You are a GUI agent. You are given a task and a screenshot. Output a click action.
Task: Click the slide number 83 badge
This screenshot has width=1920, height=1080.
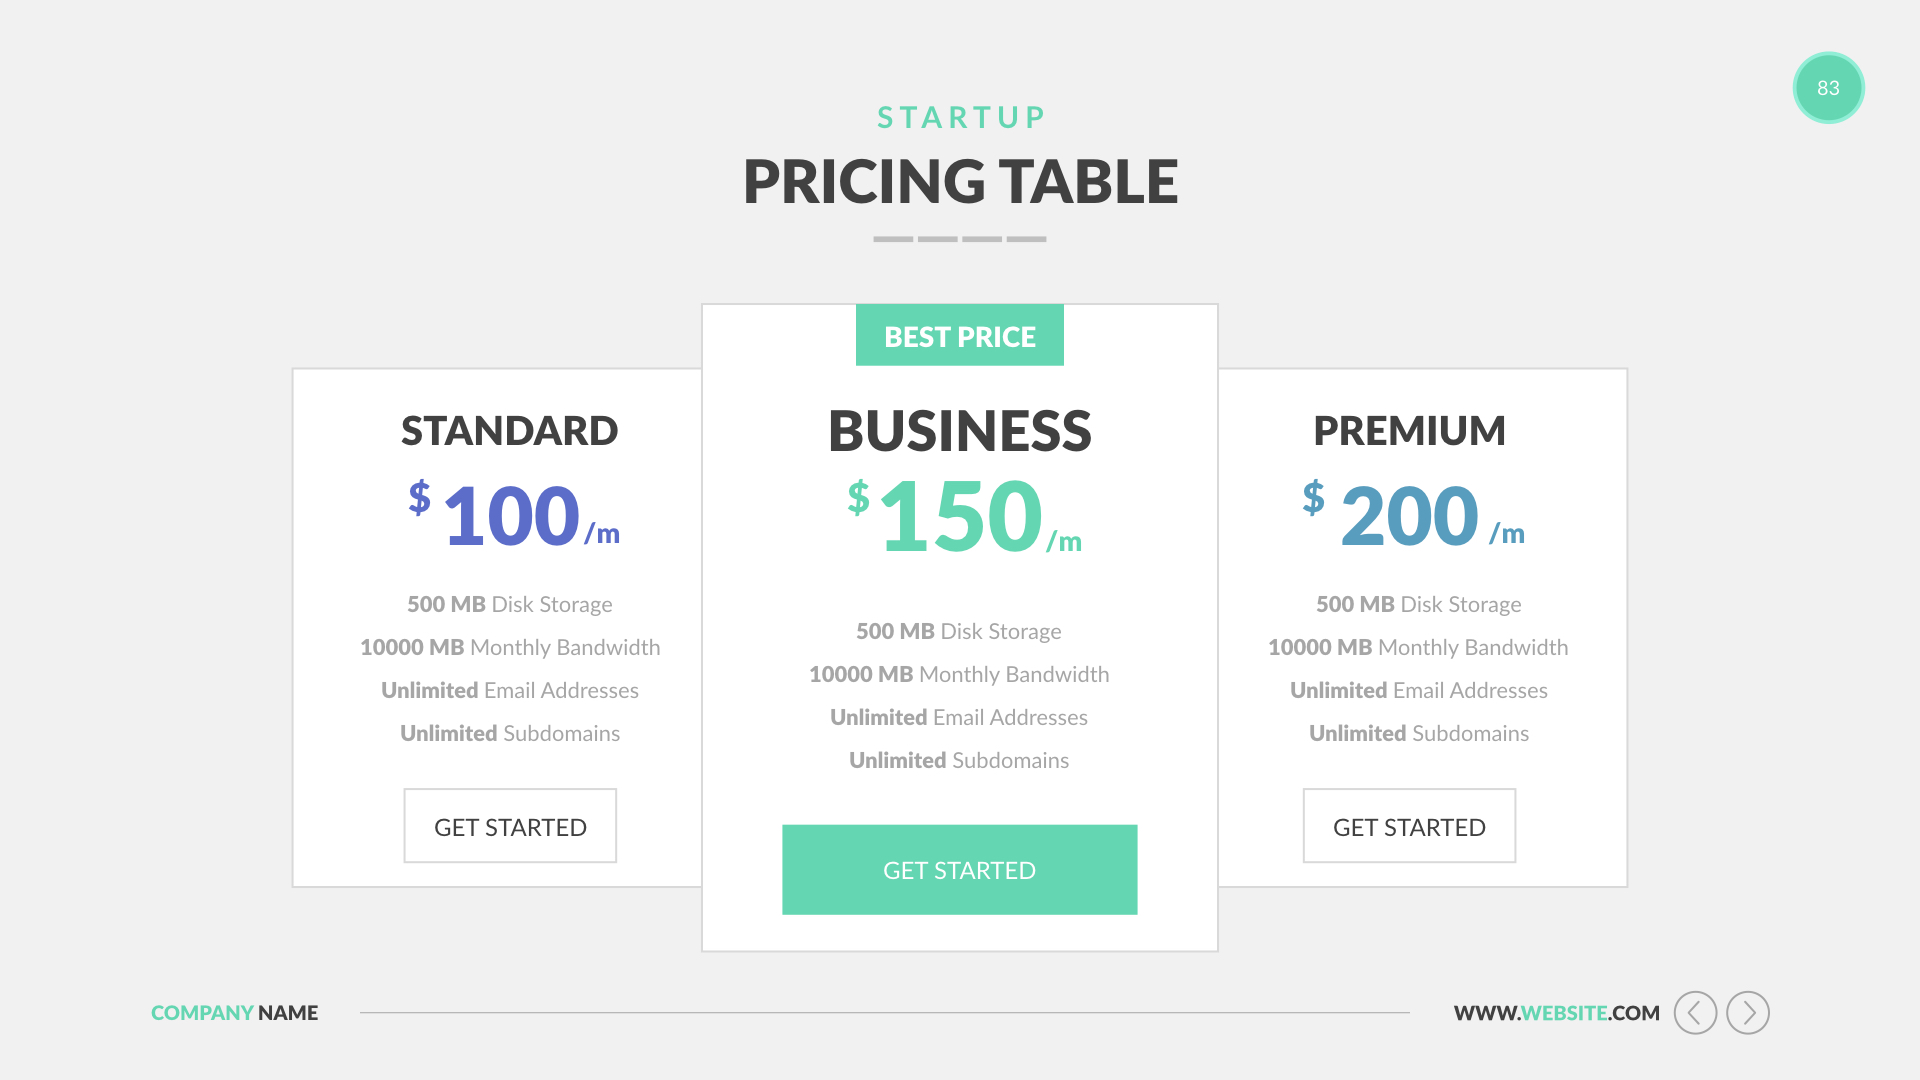pyautogui.click(x=1828, y=88)
